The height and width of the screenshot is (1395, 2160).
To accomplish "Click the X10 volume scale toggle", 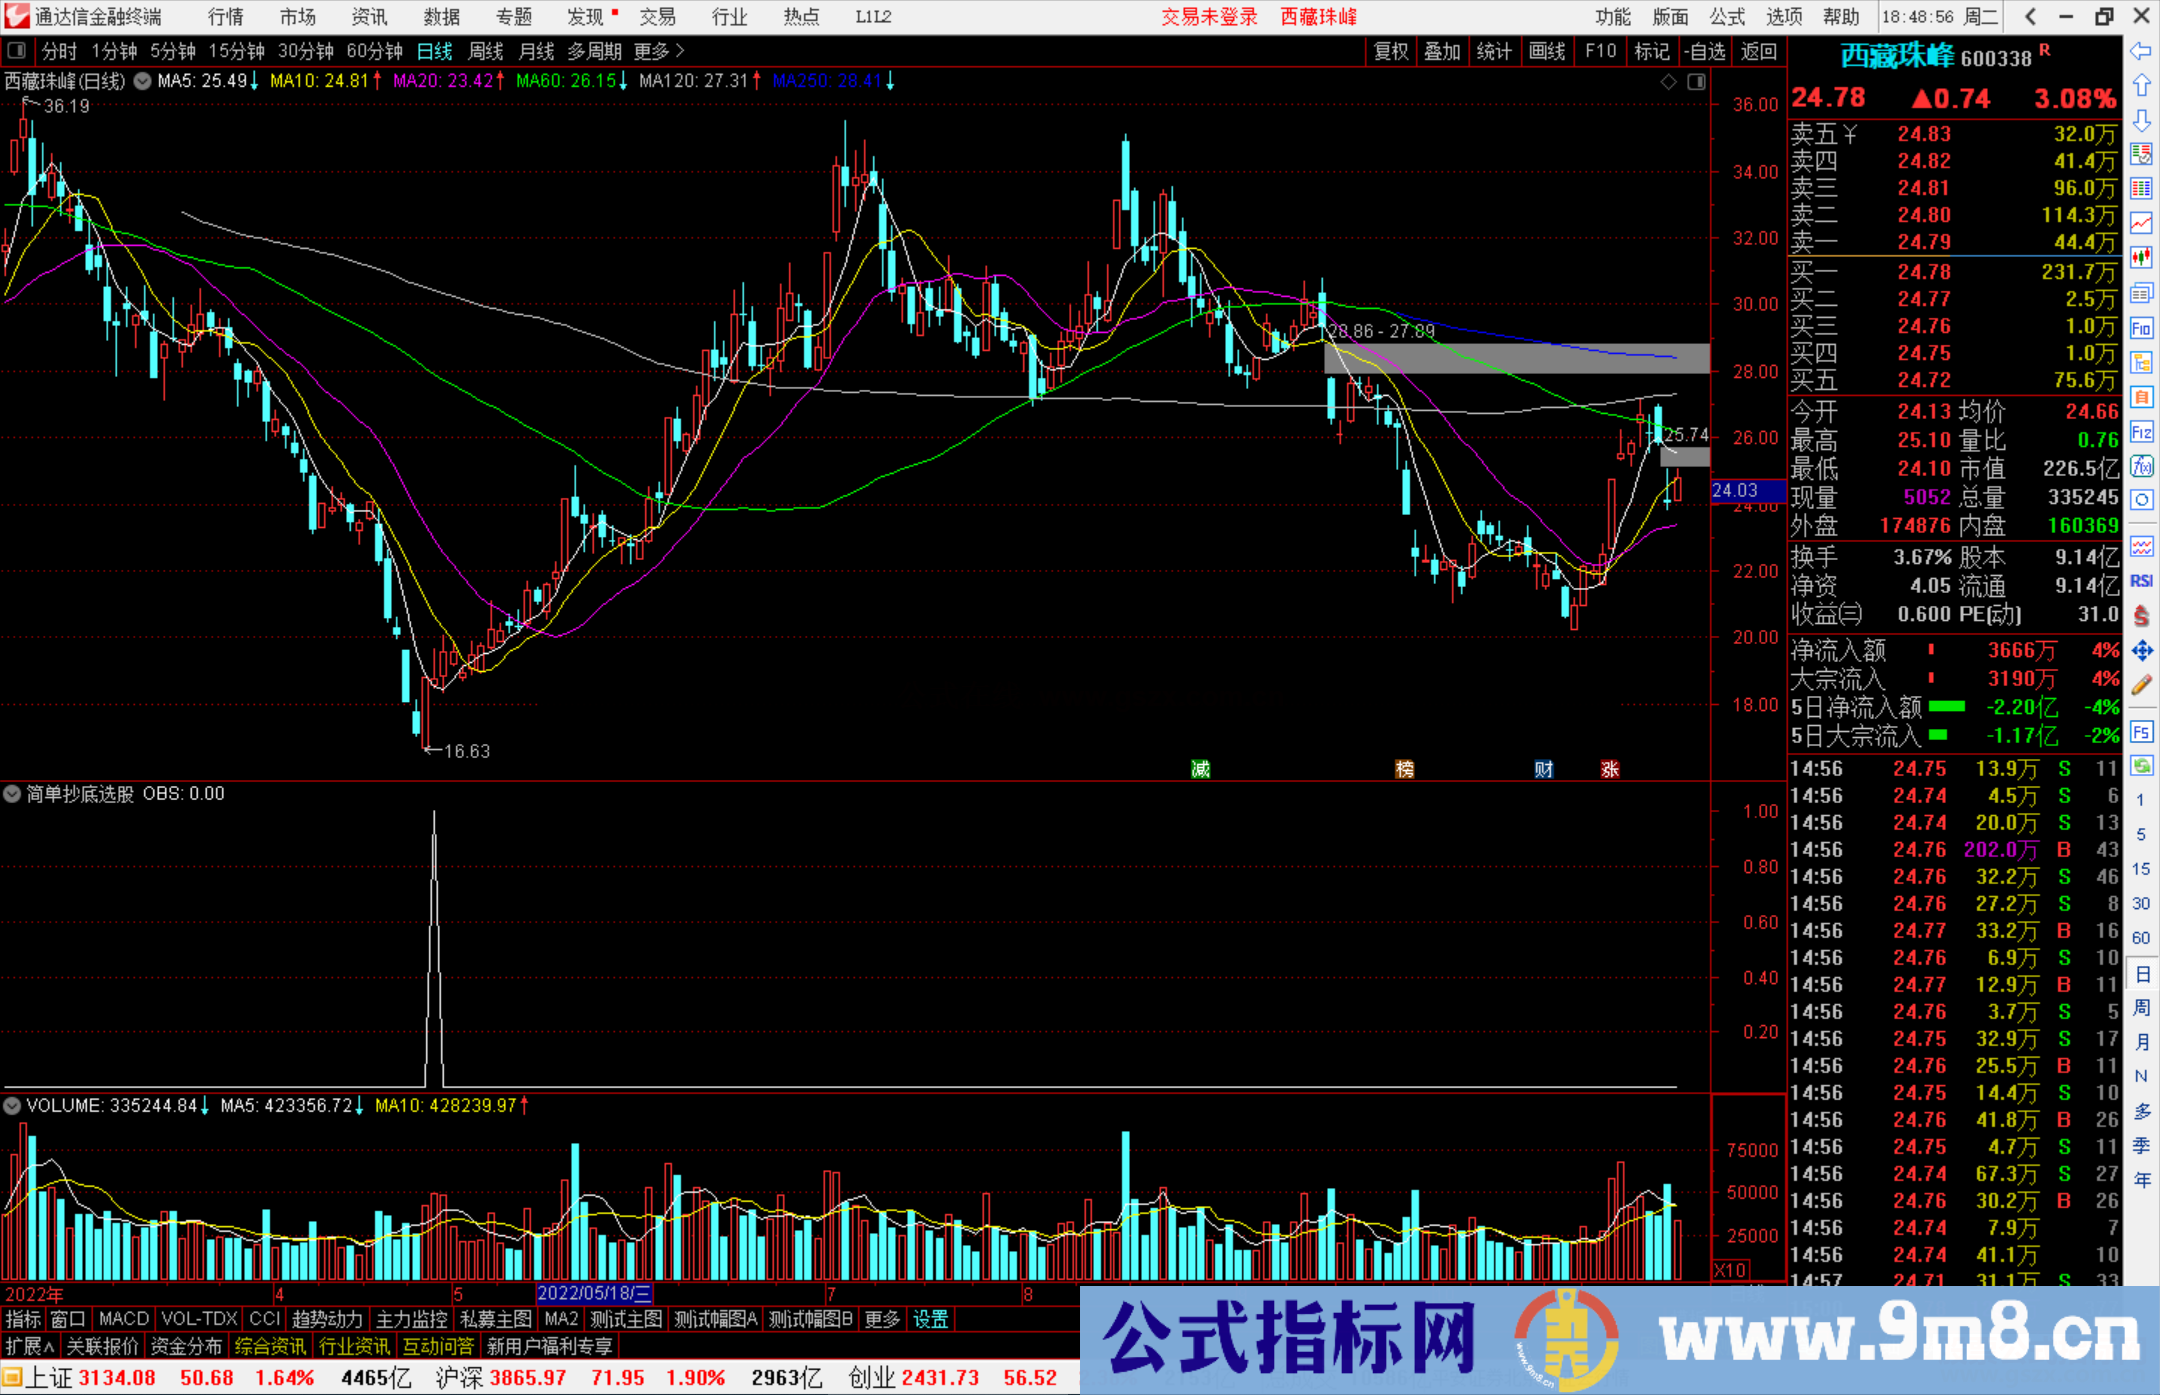I will [1730, 1270].
